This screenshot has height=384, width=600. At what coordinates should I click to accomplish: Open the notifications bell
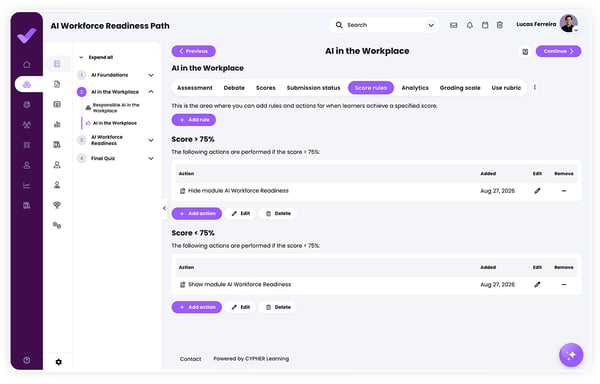470,25
